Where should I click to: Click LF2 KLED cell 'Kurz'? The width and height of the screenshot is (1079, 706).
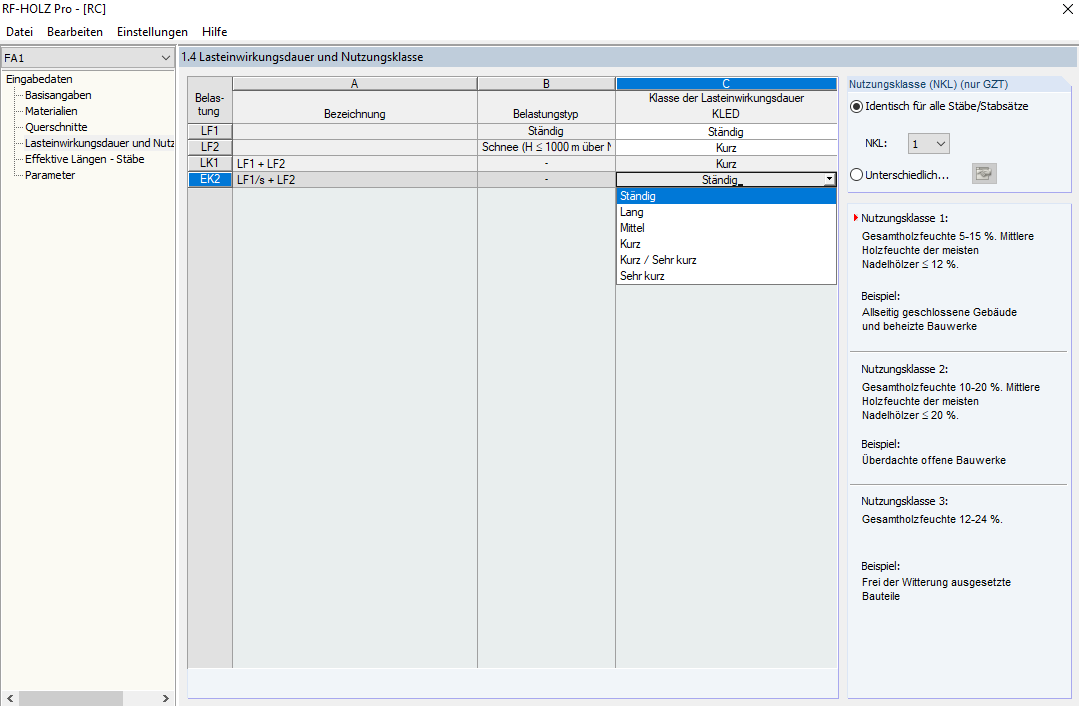[x=726, y=148]
